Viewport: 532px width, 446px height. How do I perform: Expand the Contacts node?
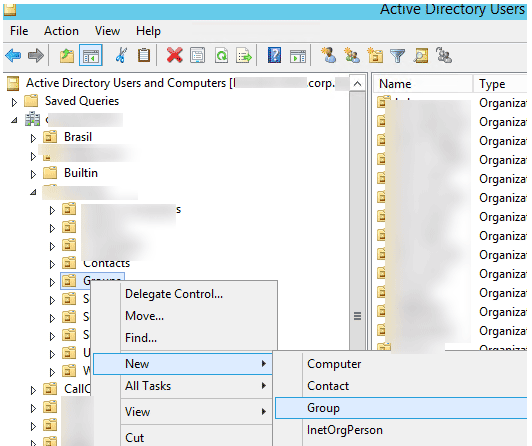click(x=52, y=264)
